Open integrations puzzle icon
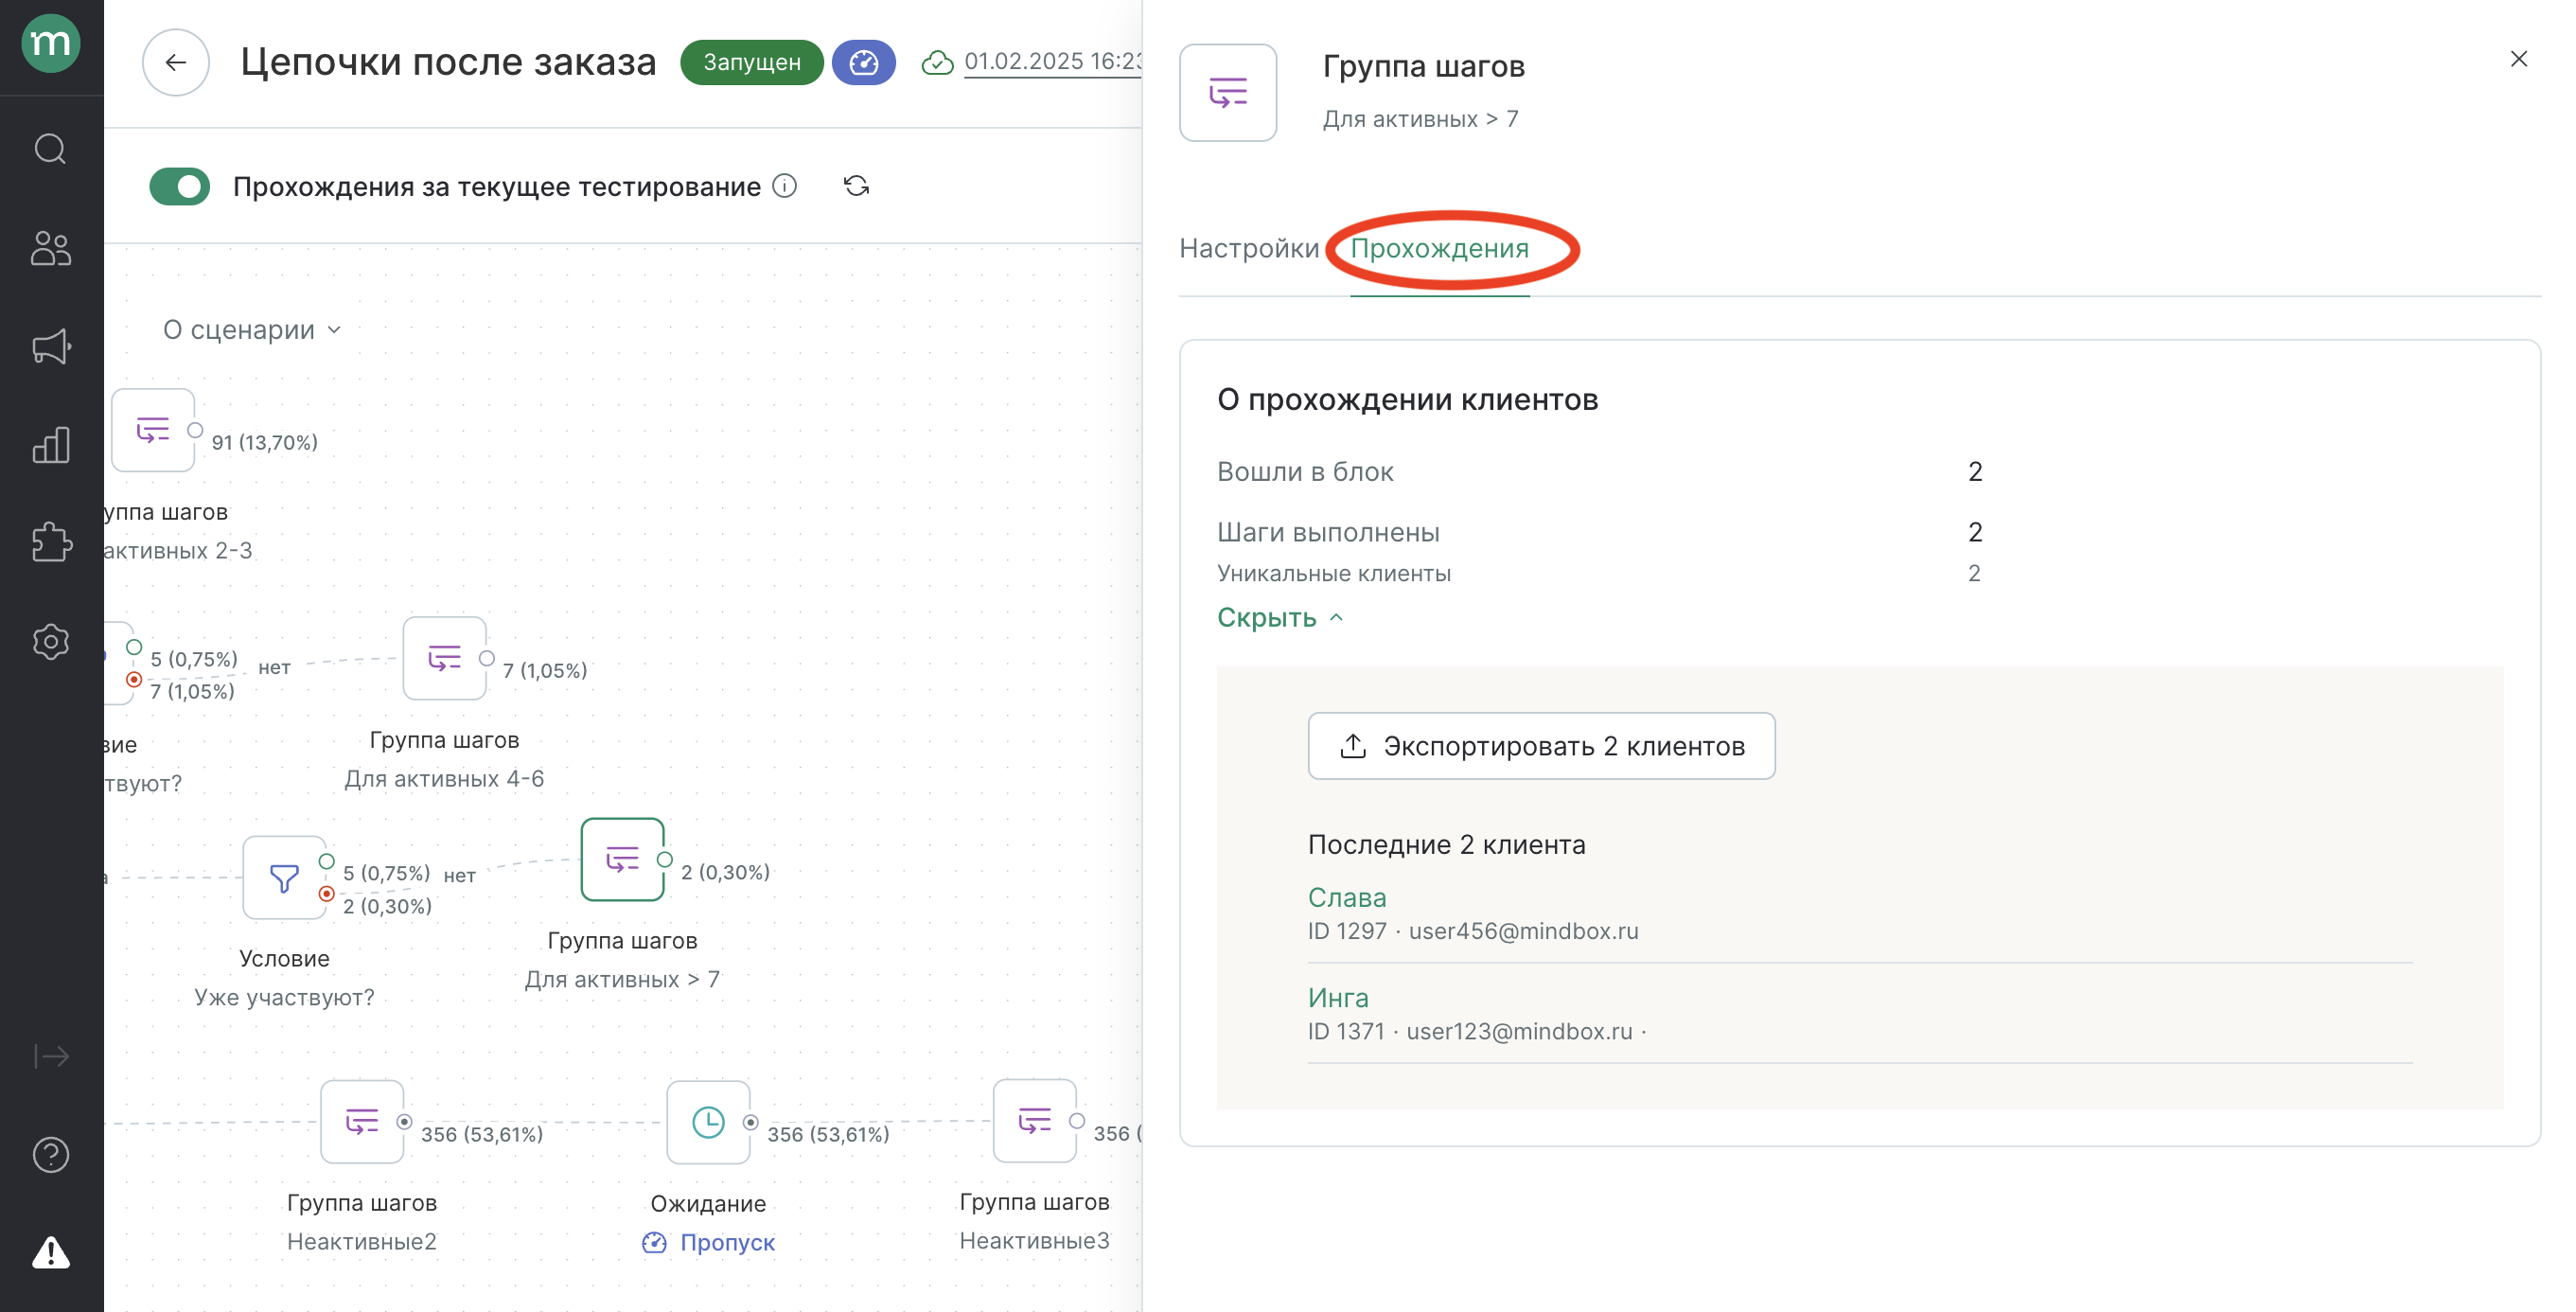Viewport: 2576px width, 1312px height. pyautogui.click(x=51, y=543)
